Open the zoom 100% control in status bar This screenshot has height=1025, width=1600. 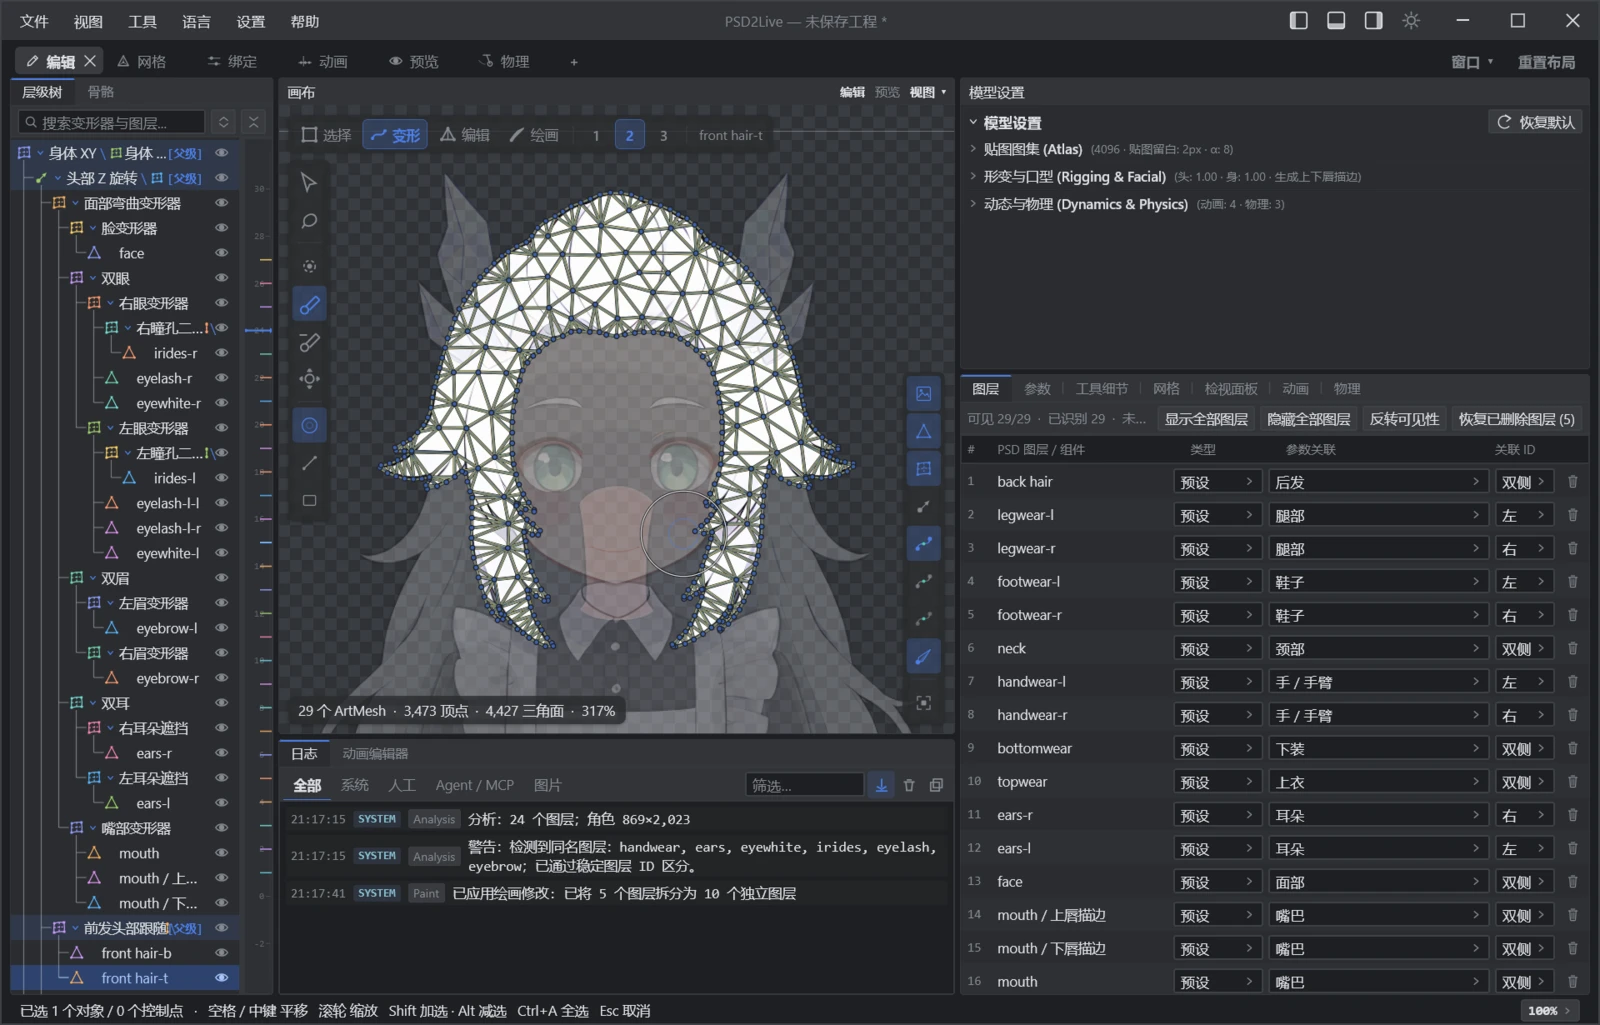click(x=1549, y=1011)
